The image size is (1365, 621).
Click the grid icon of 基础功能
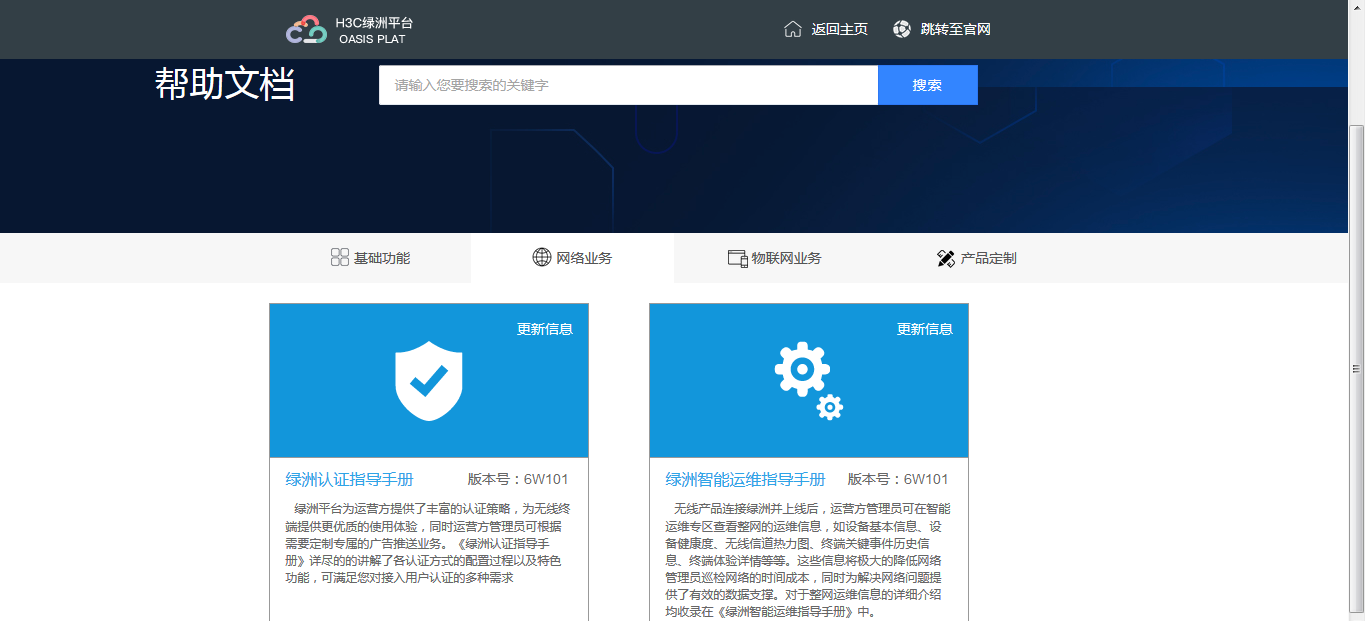point(339,258)
